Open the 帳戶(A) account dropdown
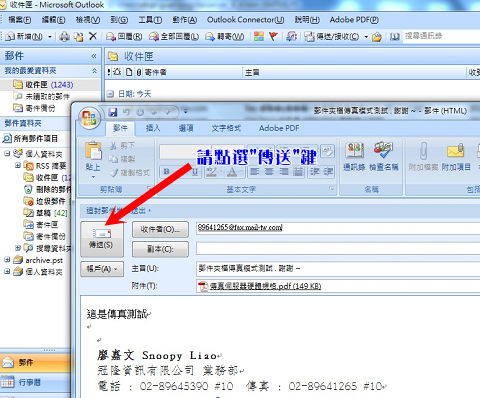Image resolution: width=480 pixels, height=398 pixels. tap(102, 269)
